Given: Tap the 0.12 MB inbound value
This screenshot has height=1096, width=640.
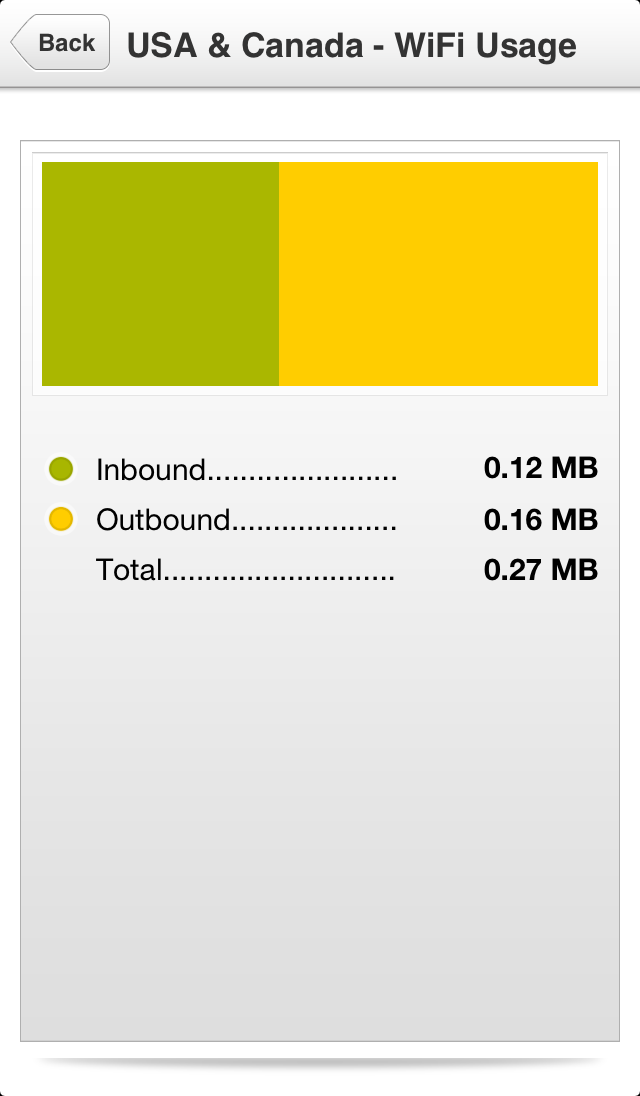Looking at the screenshot, I should [540, 468].
